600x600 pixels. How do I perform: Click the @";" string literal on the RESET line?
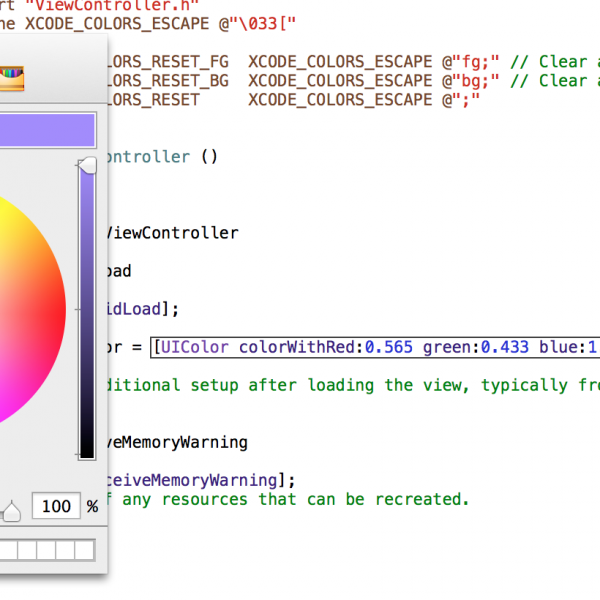(x=461, y=100)
